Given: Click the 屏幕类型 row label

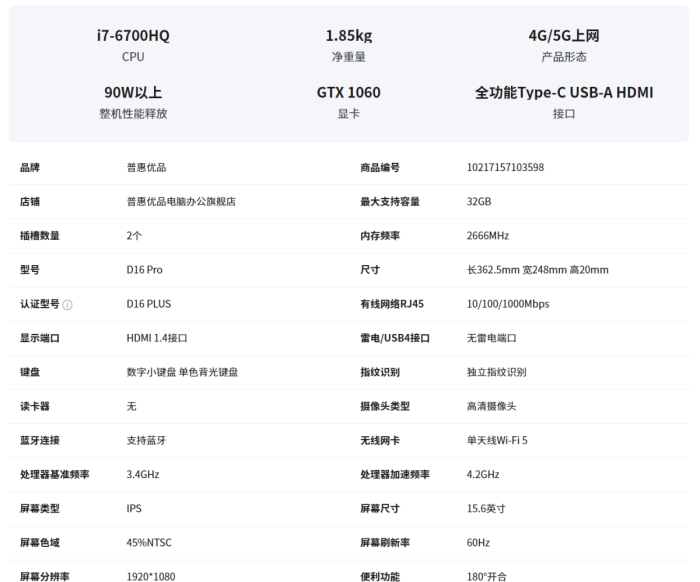Looking at the screenshot, I should [x=40, y=509].
